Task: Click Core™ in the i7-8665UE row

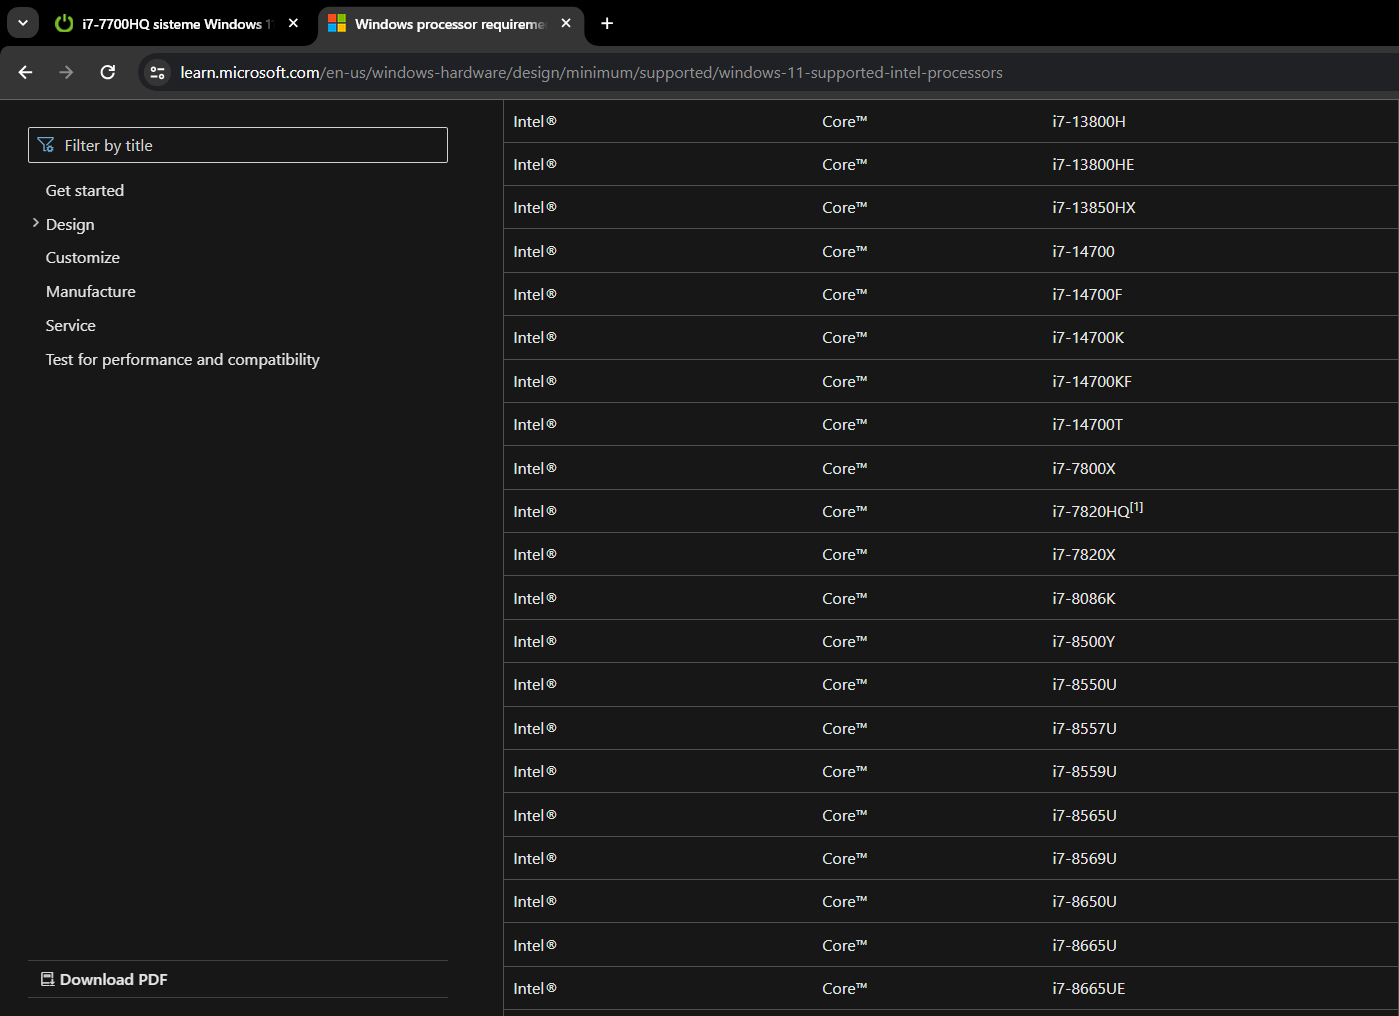Action: click(845, 988)
